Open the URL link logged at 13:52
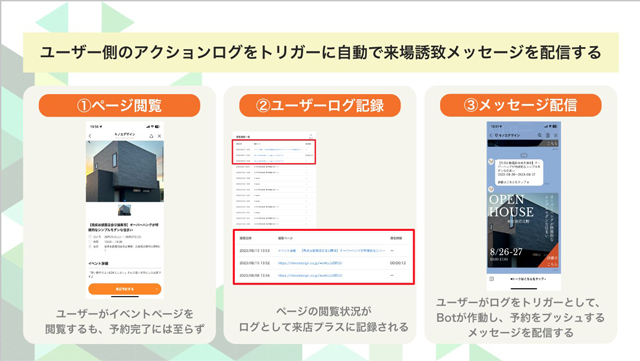 point(310,263)
